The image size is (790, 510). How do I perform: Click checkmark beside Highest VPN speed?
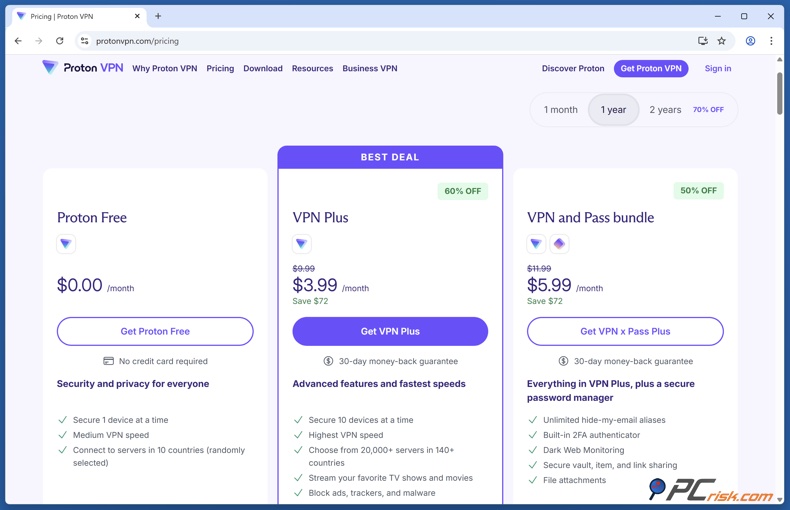pyautogui.click(x=298, y=435)
